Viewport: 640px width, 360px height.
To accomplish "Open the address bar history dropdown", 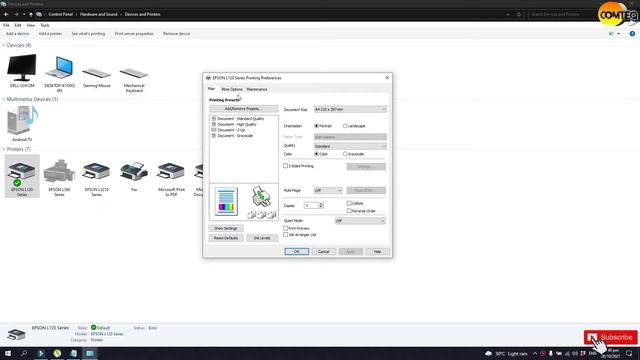I will click(x=508, y=14).
